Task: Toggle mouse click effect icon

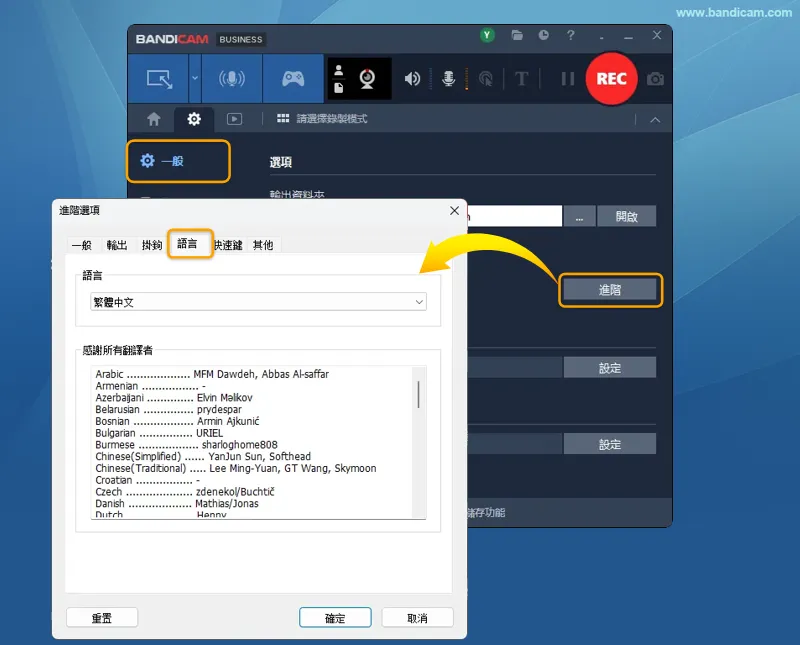Action: (x=486, y=79)
